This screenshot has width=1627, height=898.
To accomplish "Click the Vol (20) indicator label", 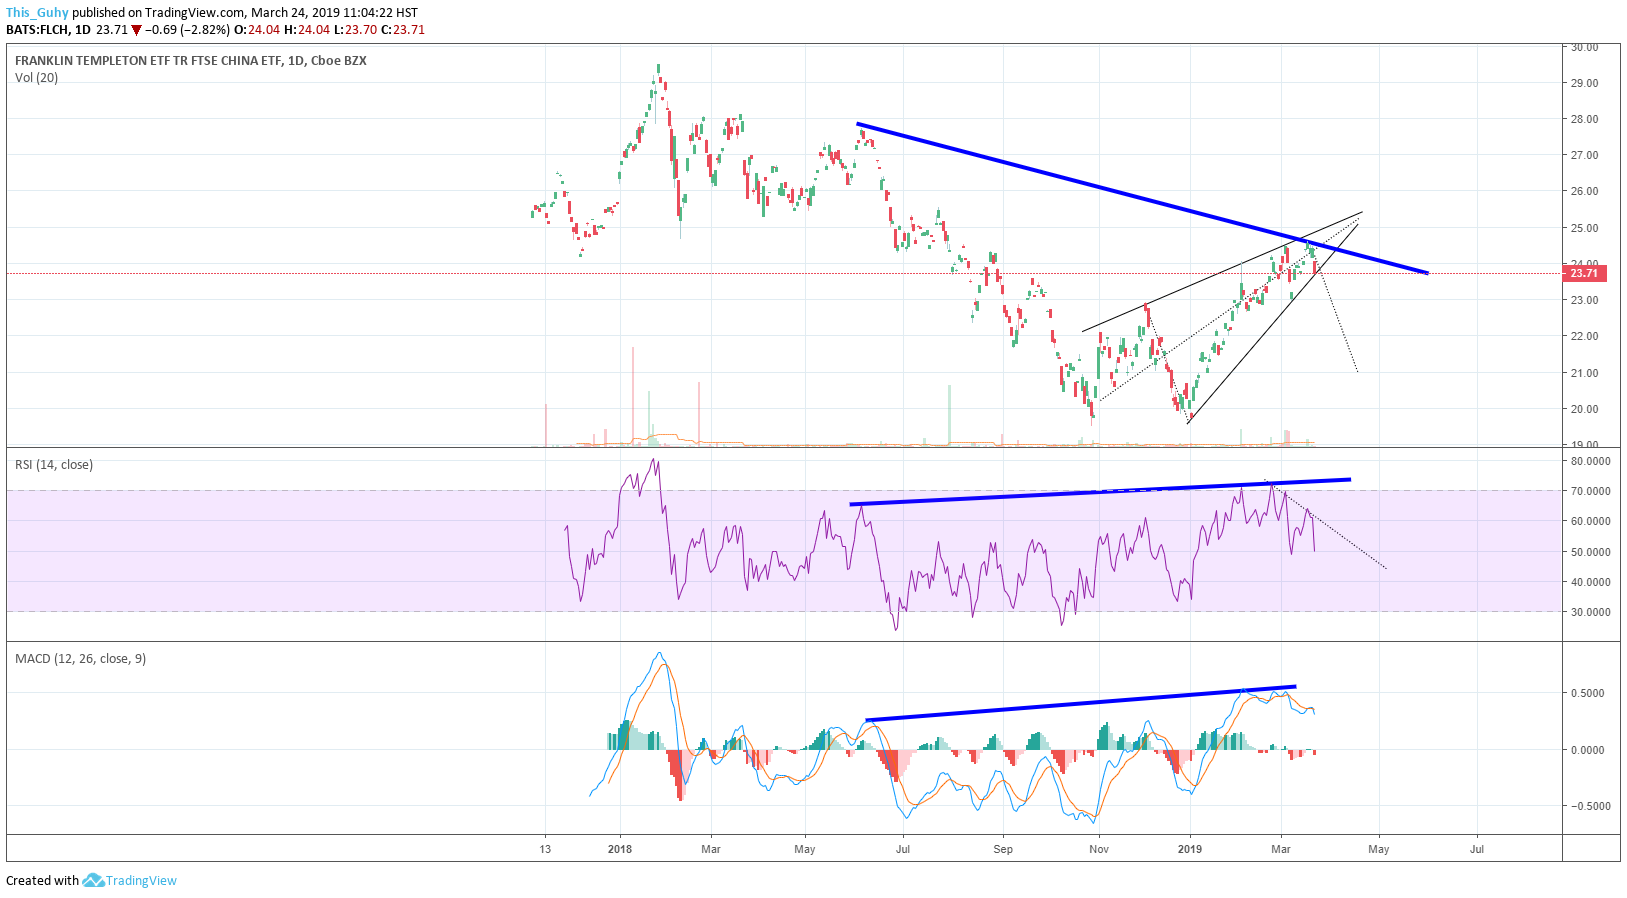I will click(36, 77).
